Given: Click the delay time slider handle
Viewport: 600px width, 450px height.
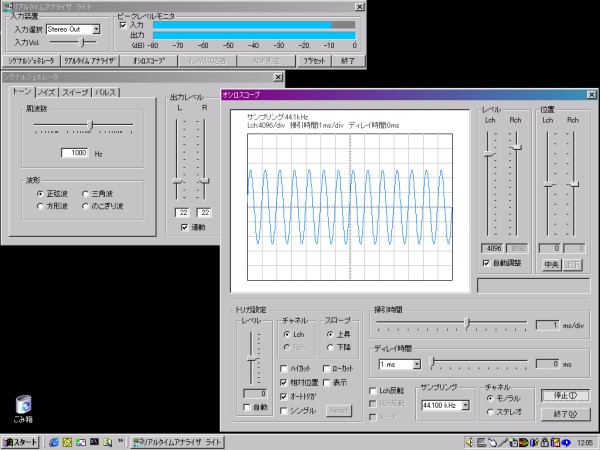Looking at the screenshot, I should pyautogui.click(x=432, y=362).
